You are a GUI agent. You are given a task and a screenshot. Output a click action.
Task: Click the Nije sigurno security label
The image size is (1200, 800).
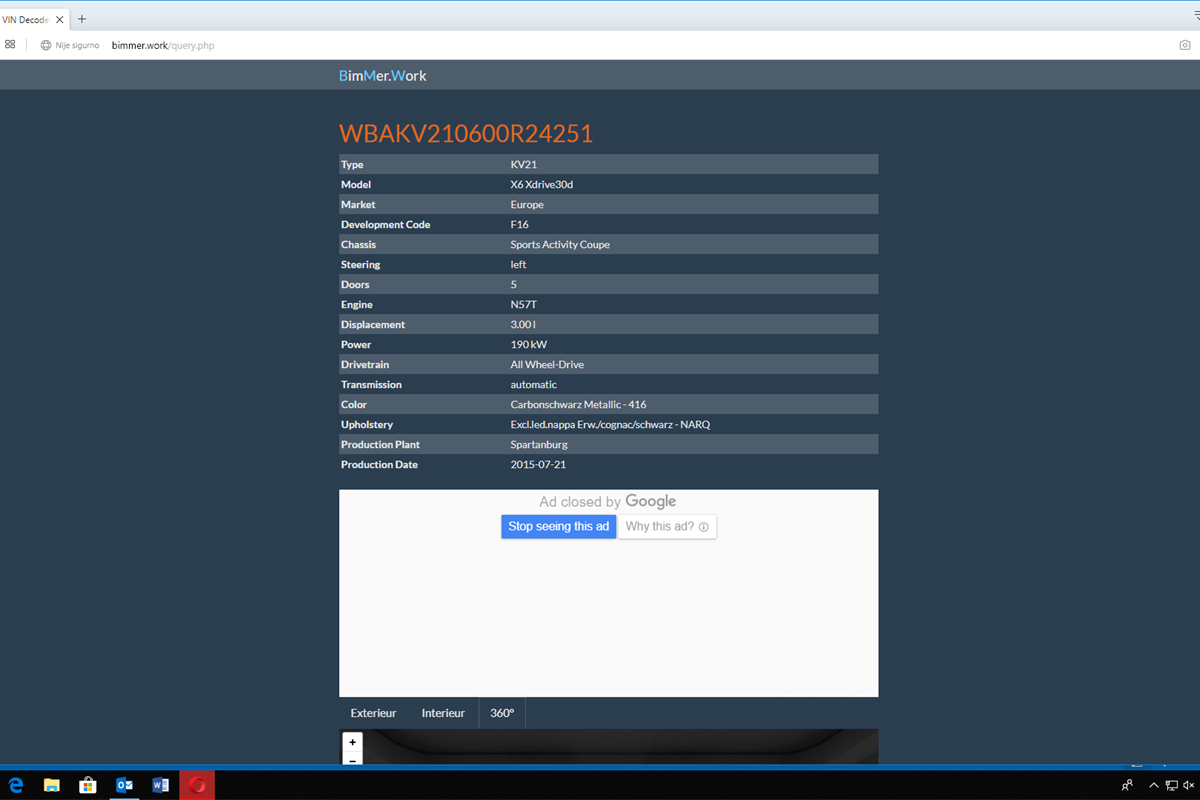point(77,45)
